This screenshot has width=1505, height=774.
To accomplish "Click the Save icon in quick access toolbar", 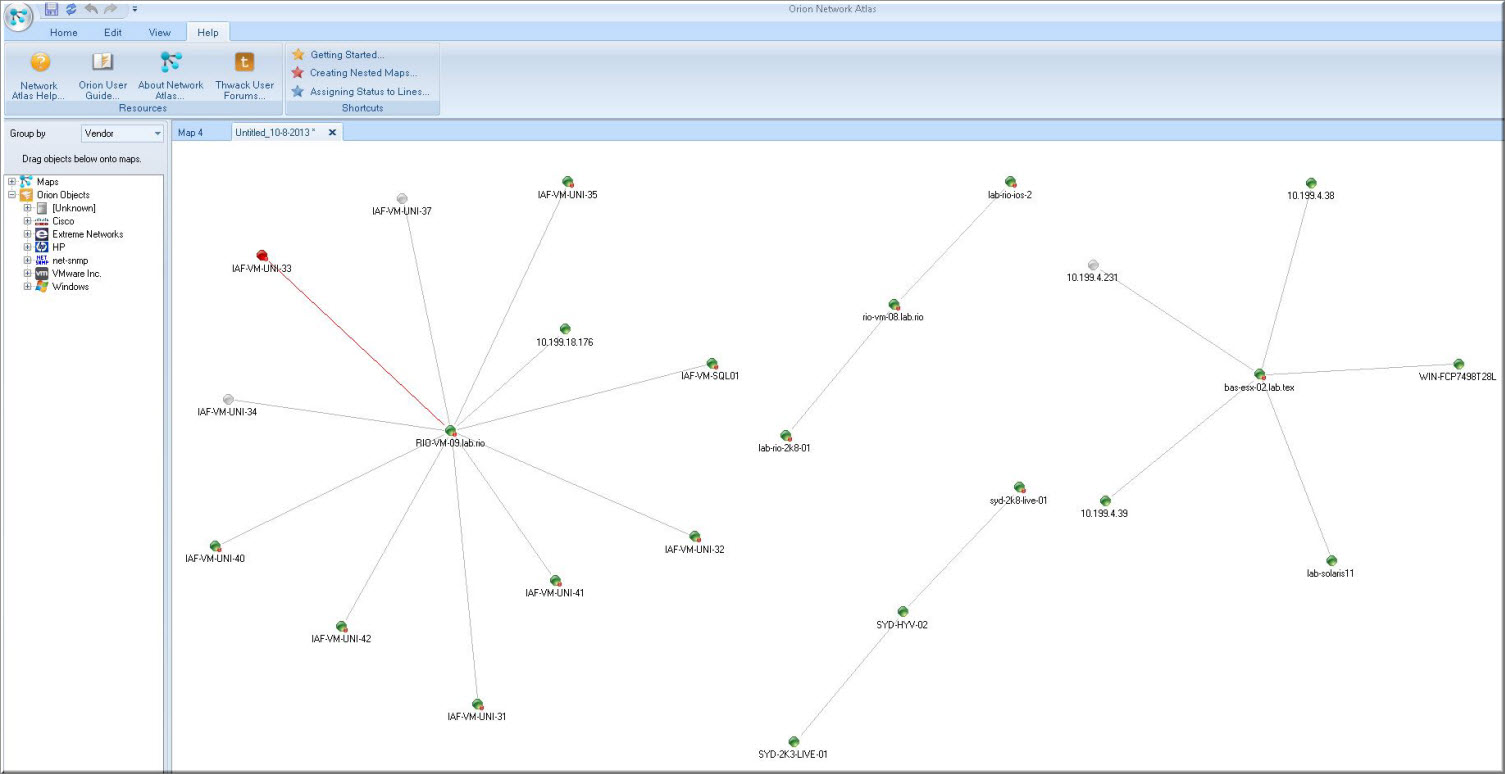I will (51, 9).
